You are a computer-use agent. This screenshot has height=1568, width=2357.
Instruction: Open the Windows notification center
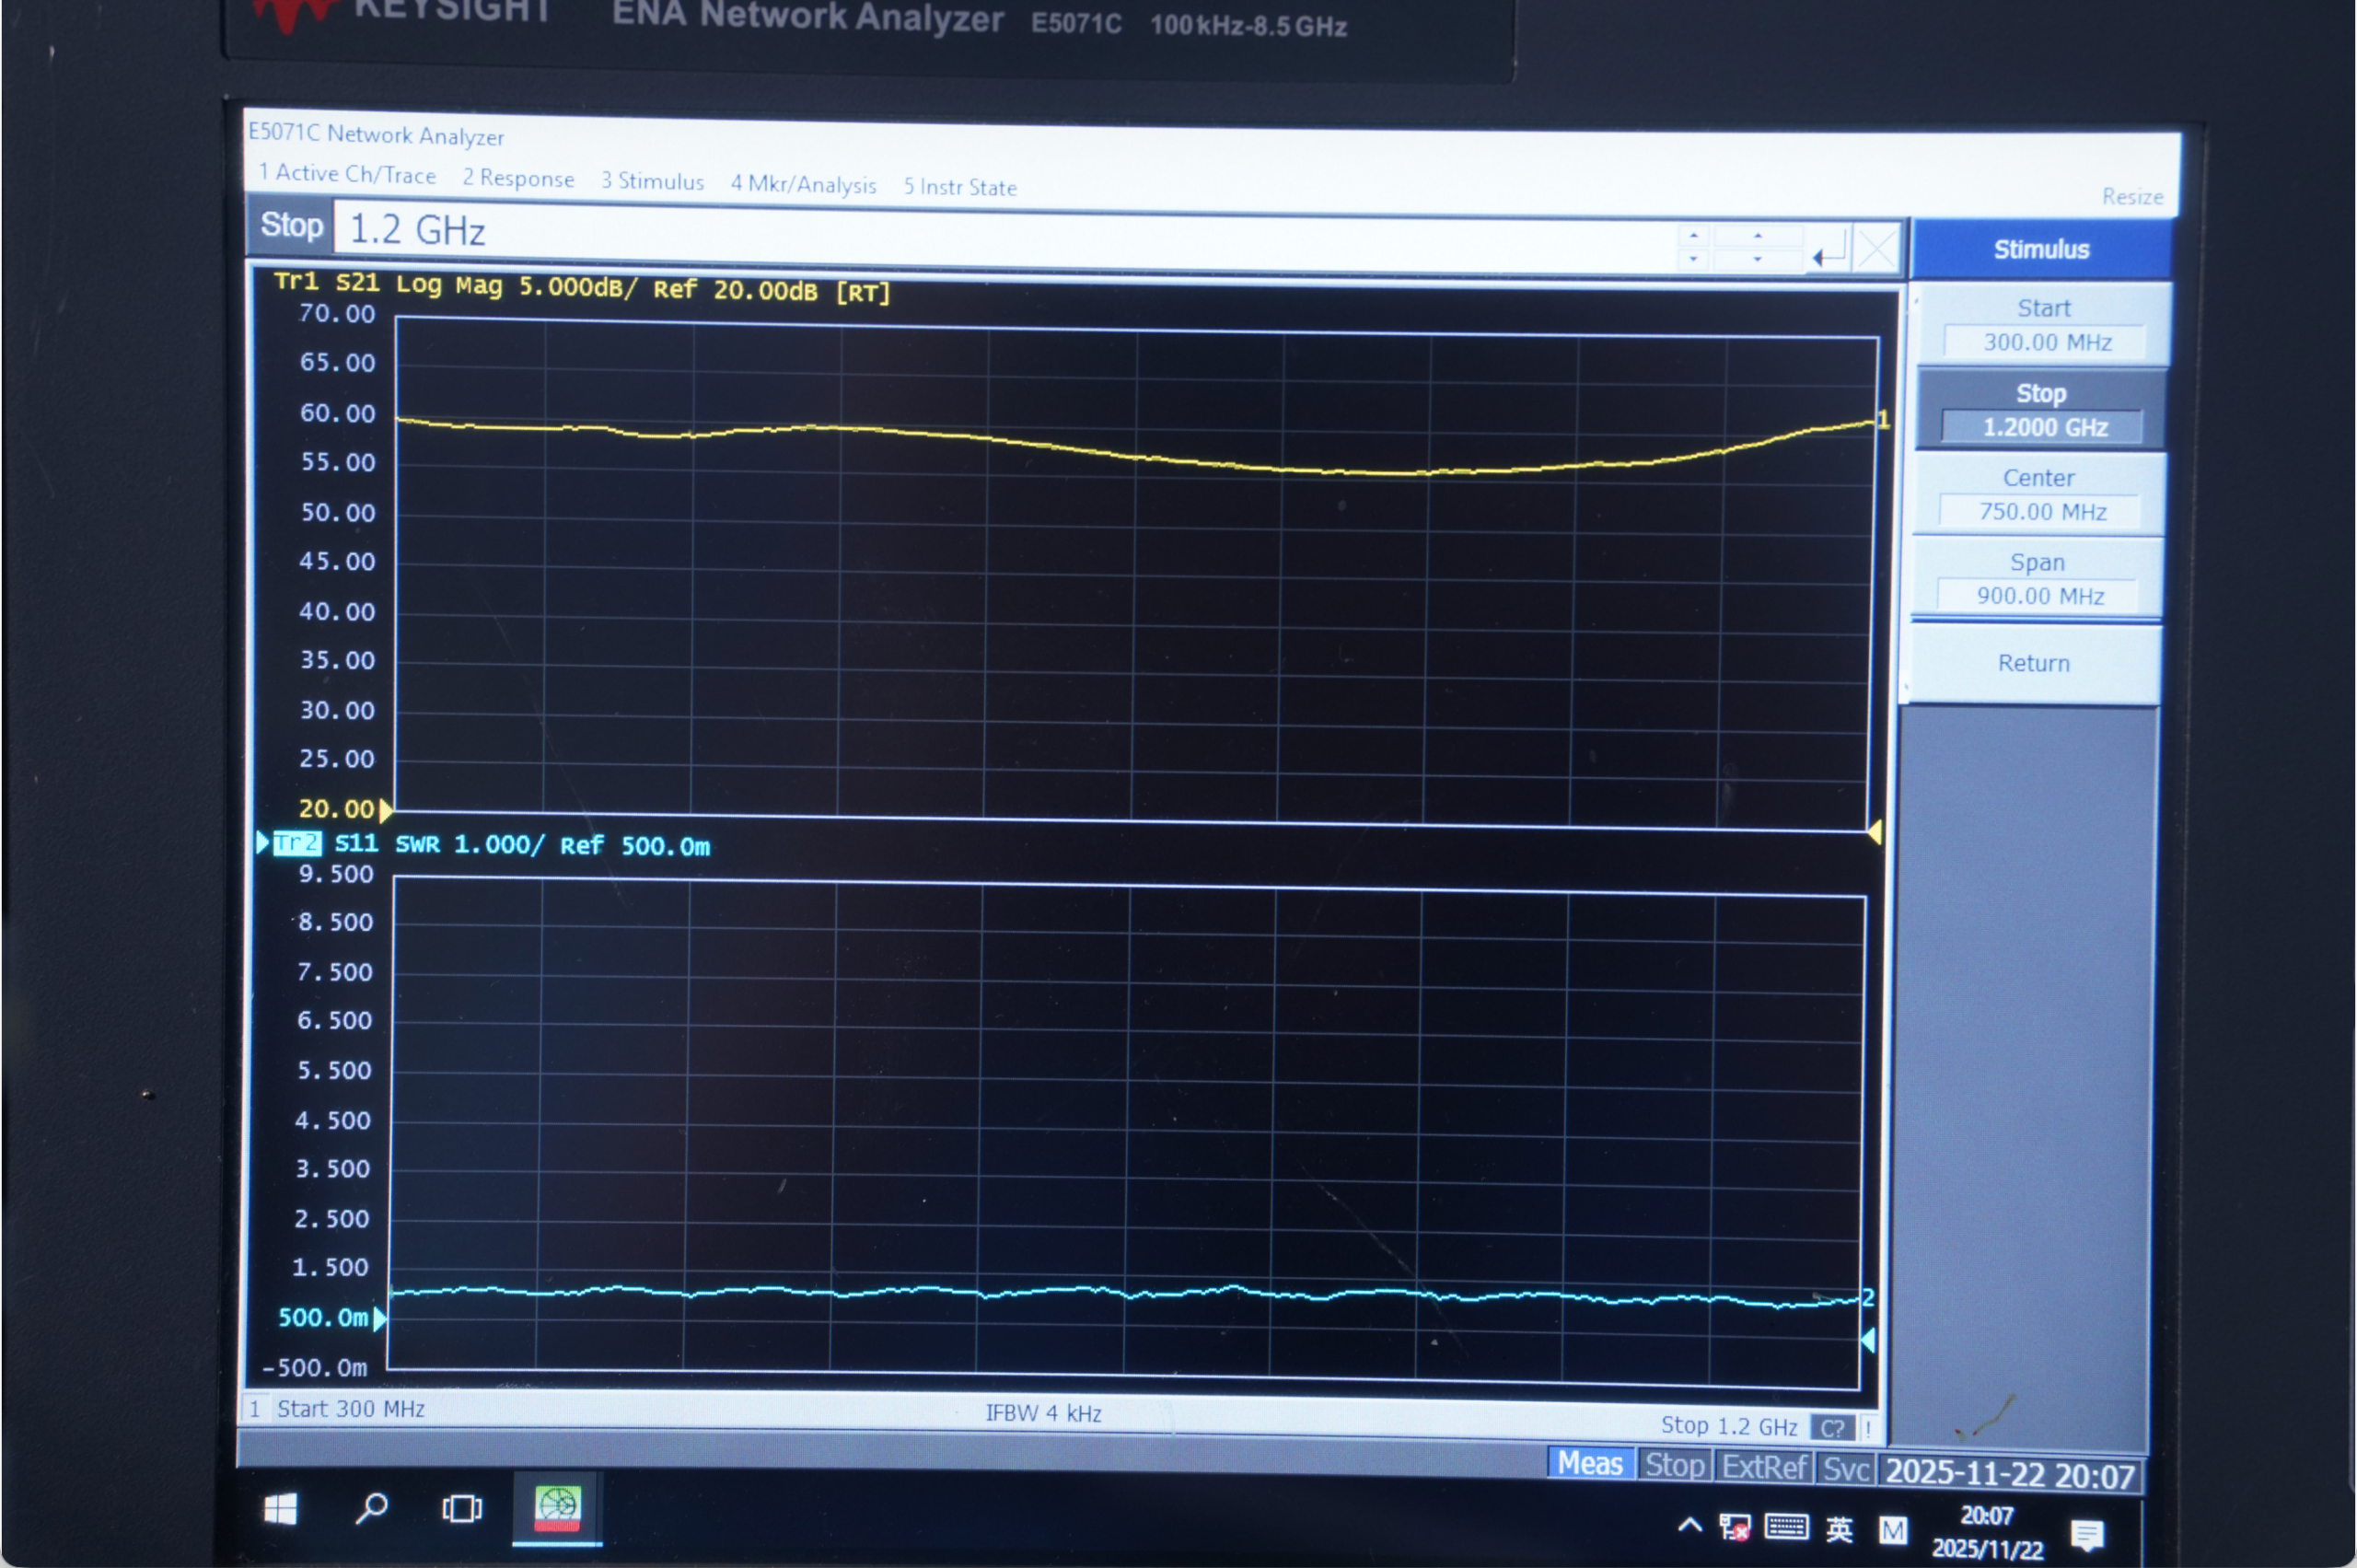[x=2087, y=1534]
